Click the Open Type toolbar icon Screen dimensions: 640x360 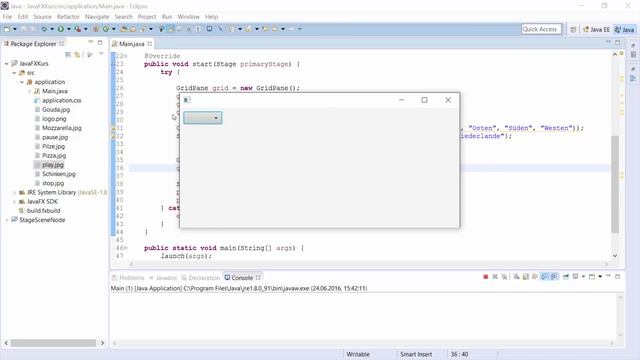pos(123,29)
